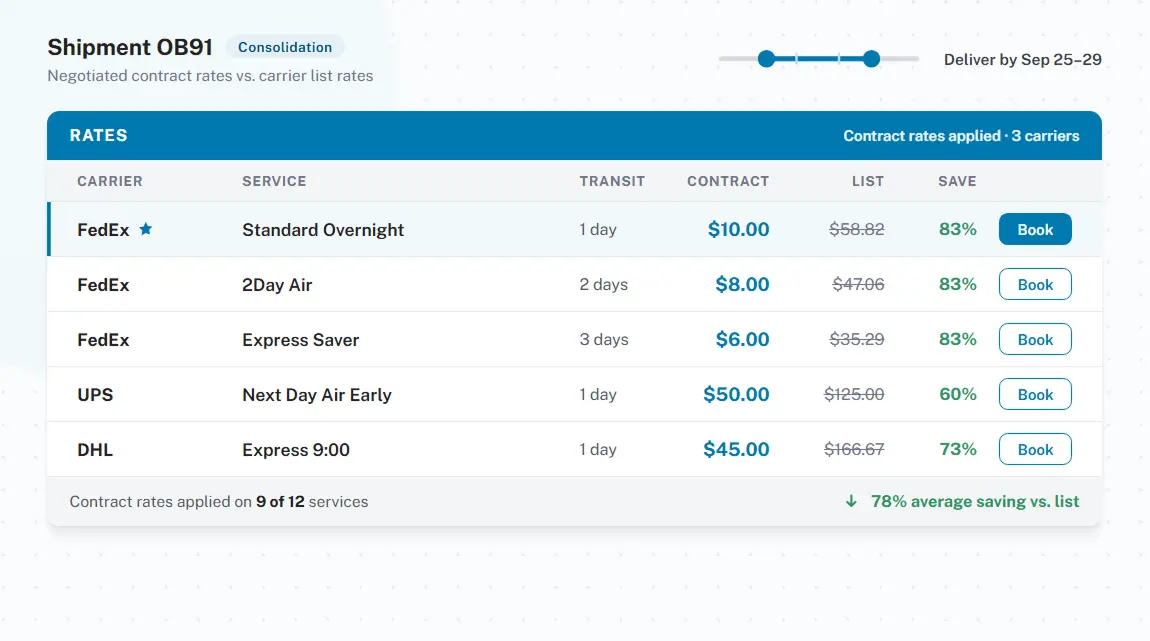Select the $8.00 contract price
The height and width of the screenshot is (641, 1150).
742,285
